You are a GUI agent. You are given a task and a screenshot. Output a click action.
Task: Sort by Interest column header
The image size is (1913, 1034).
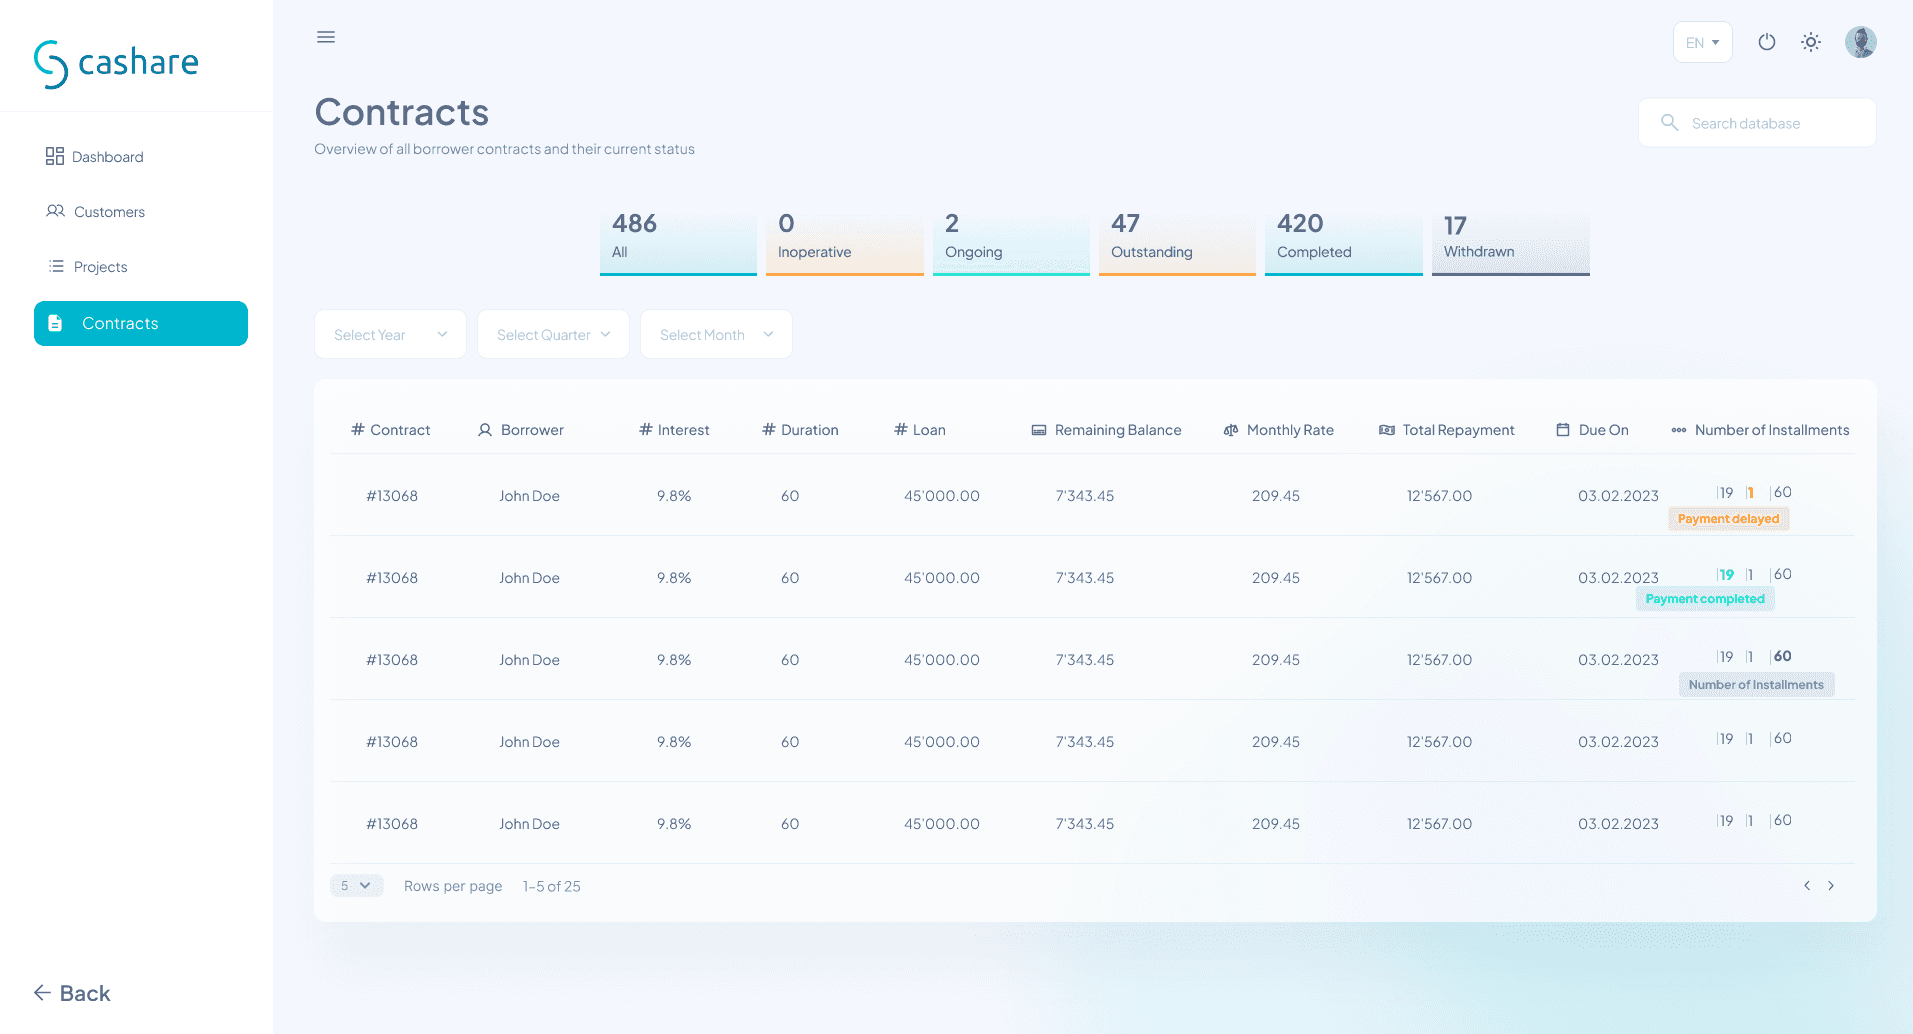[x=674, y=430]
